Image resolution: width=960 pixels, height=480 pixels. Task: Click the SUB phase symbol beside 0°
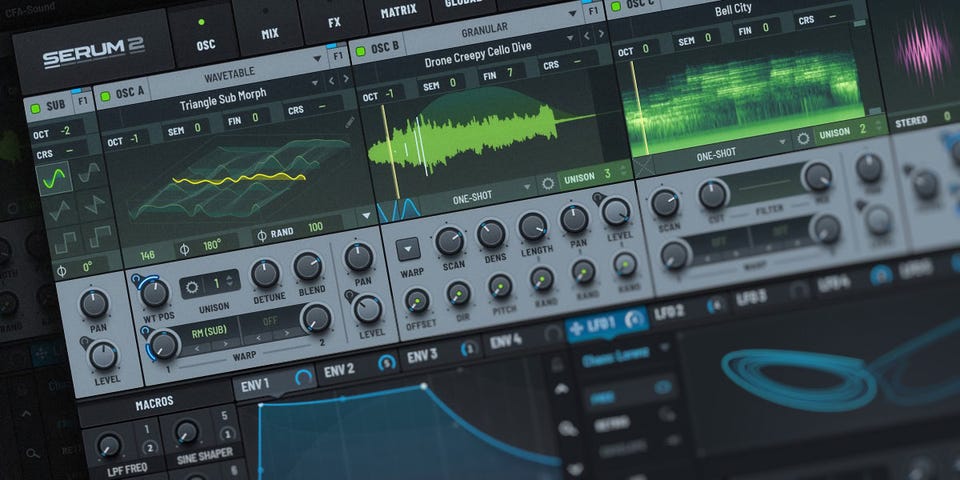tap(61, 270)
